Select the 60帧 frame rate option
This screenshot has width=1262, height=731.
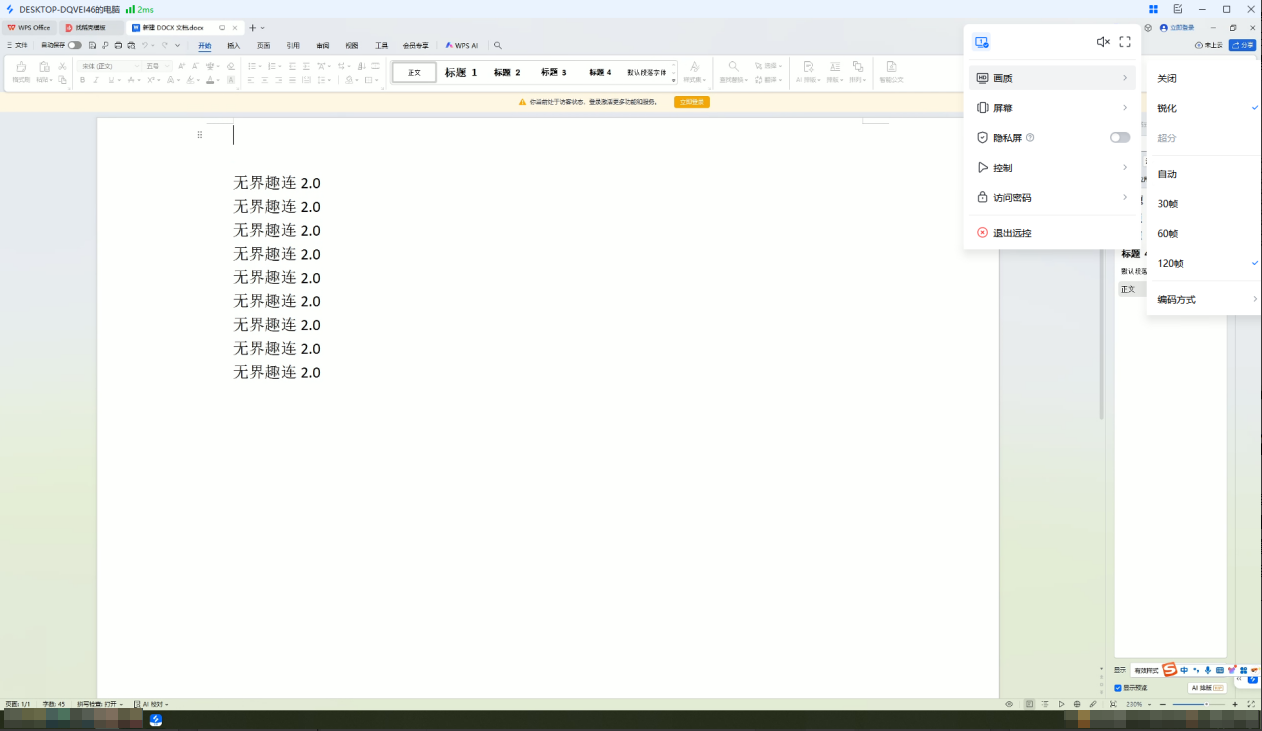click(x=1168, y=233)
